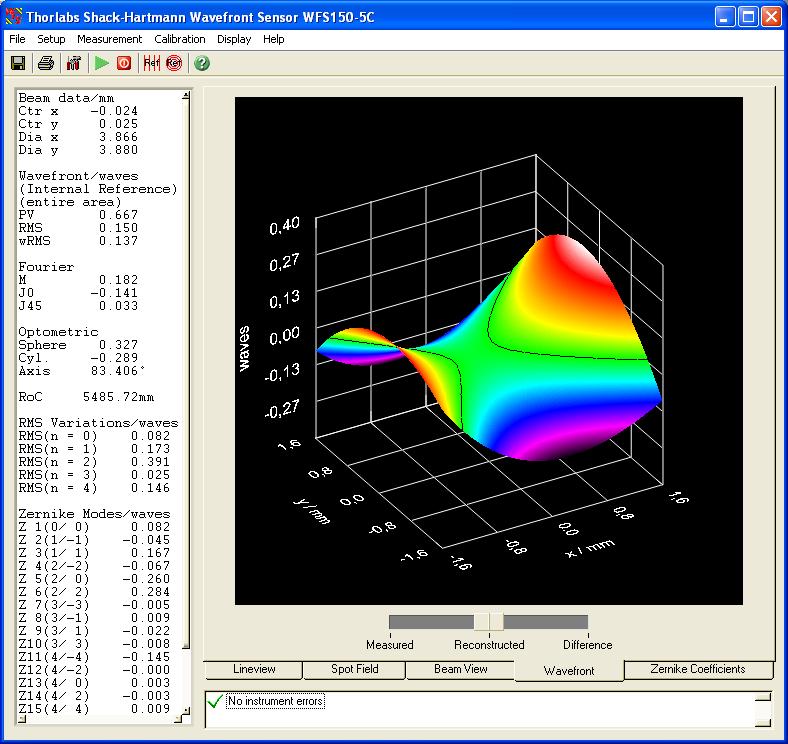788x744 pixels.
Task: Set slider to Measured position
Action: [x=389, y=644]
